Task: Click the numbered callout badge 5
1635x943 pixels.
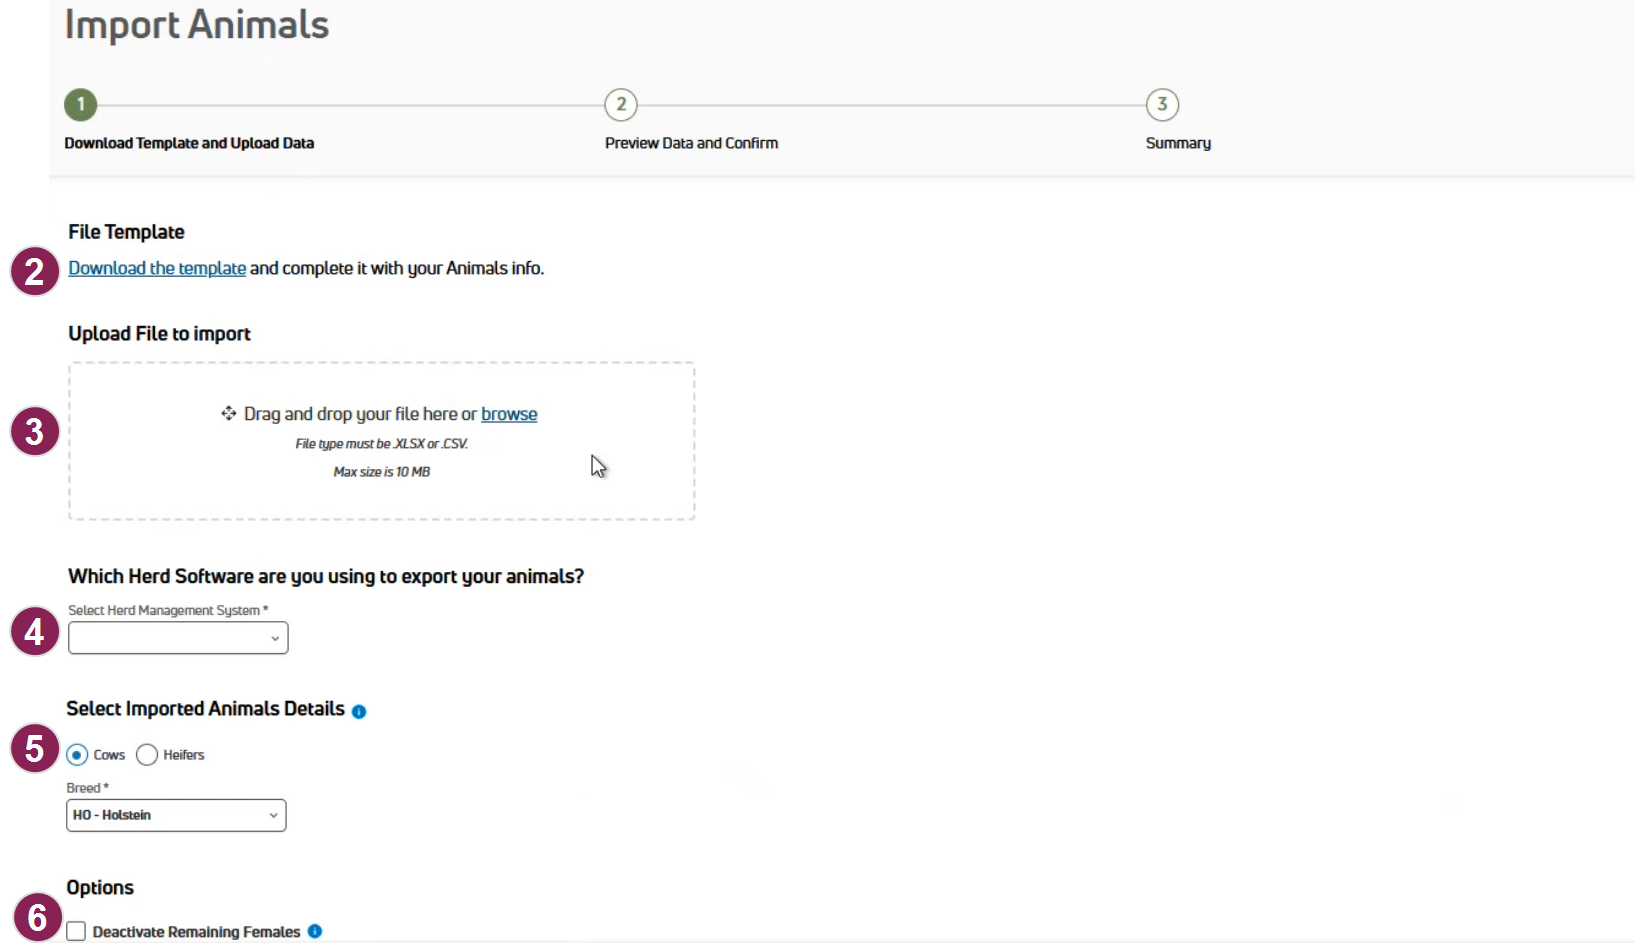Action: 35,748
